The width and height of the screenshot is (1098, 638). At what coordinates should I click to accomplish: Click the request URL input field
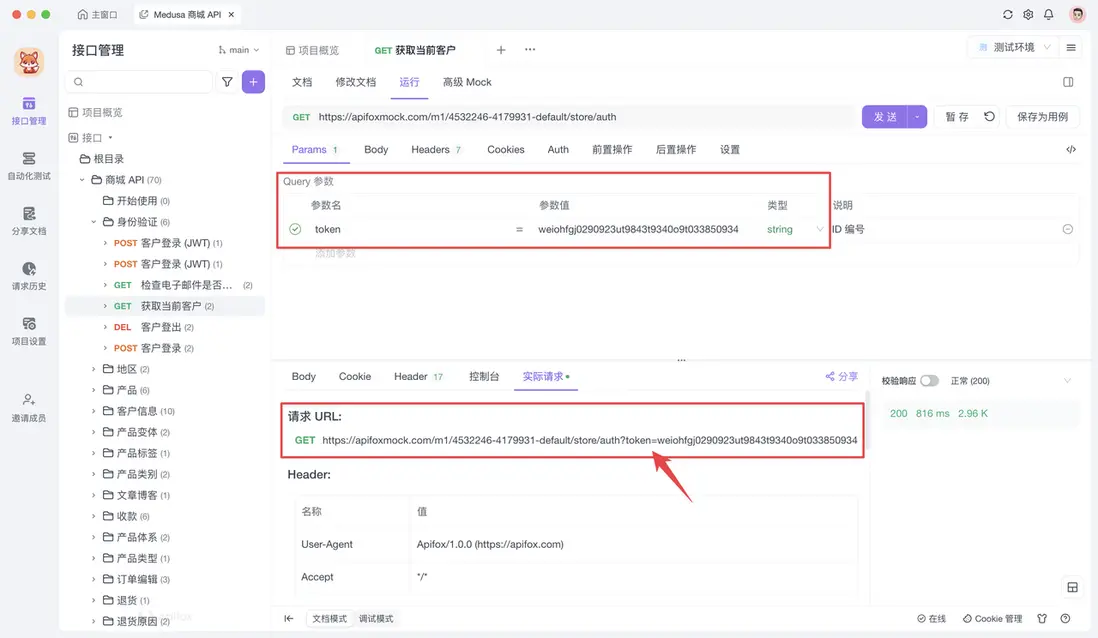600,116
